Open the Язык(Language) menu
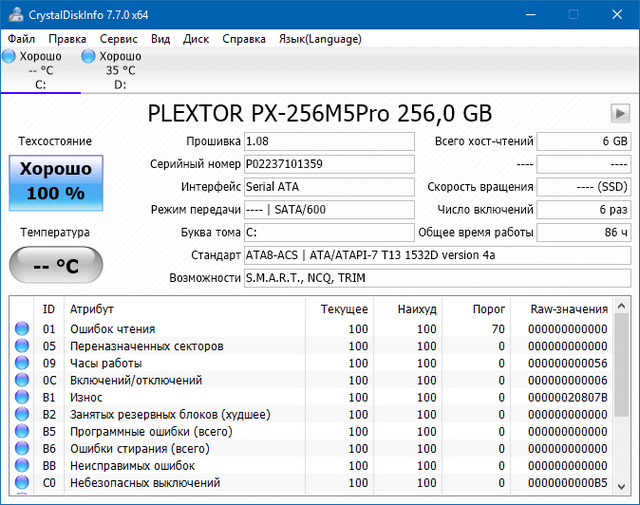 [x=320, y=39]
